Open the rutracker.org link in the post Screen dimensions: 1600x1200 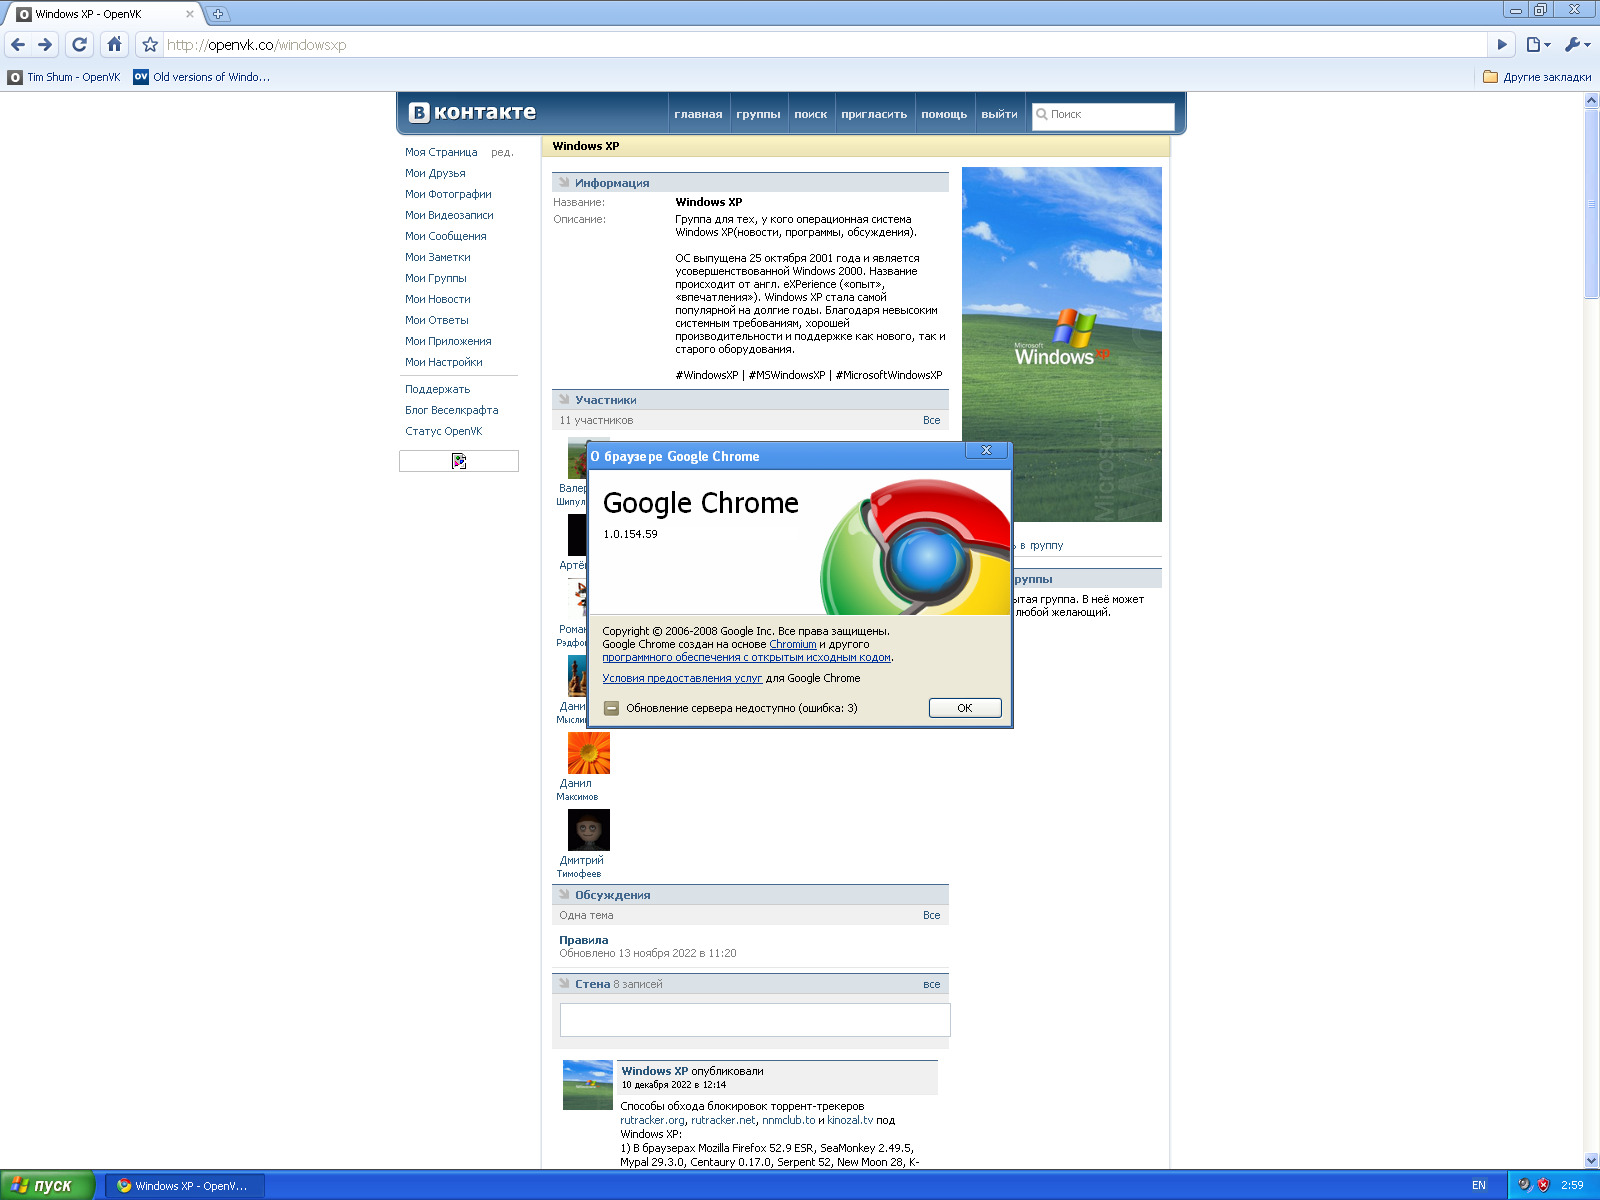coord(652,1120)
